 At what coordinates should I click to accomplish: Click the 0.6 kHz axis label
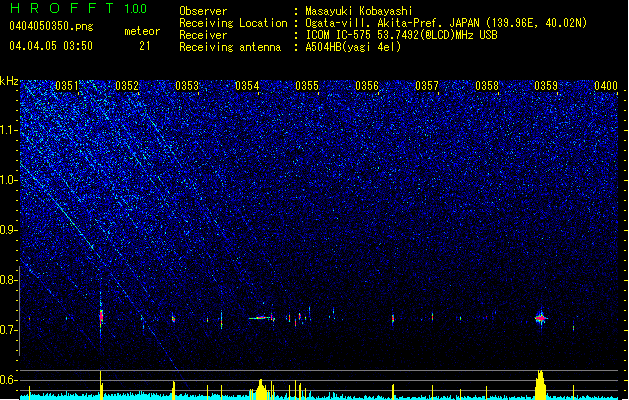coord(9,380)
